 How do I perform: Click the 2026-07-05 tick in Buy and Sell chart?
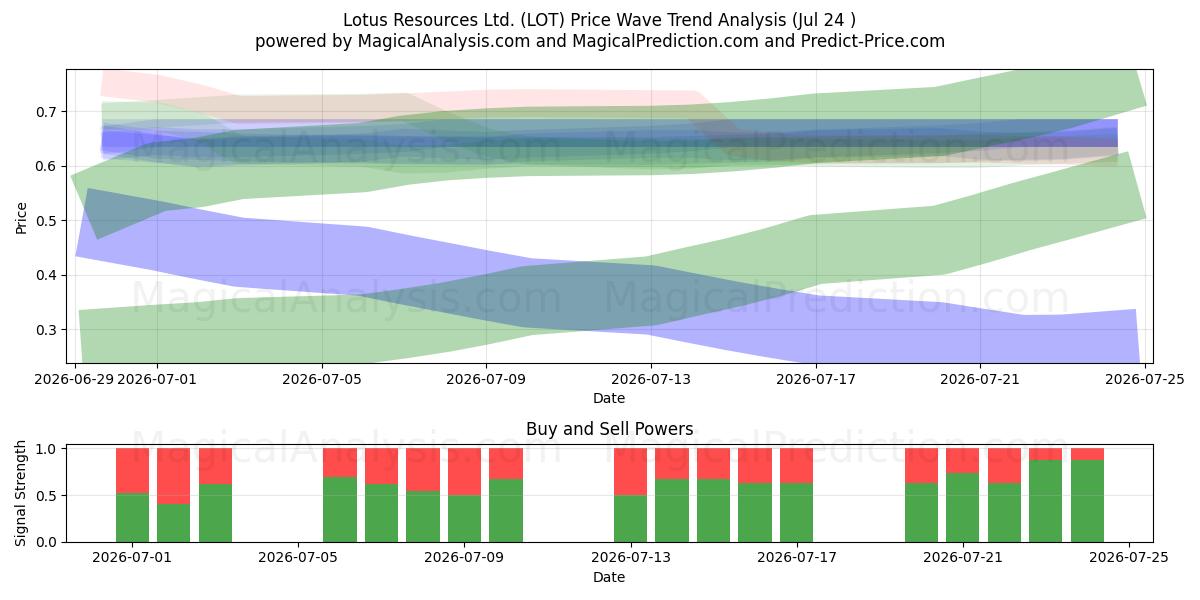pyautogui.click(x=299, y=558)
